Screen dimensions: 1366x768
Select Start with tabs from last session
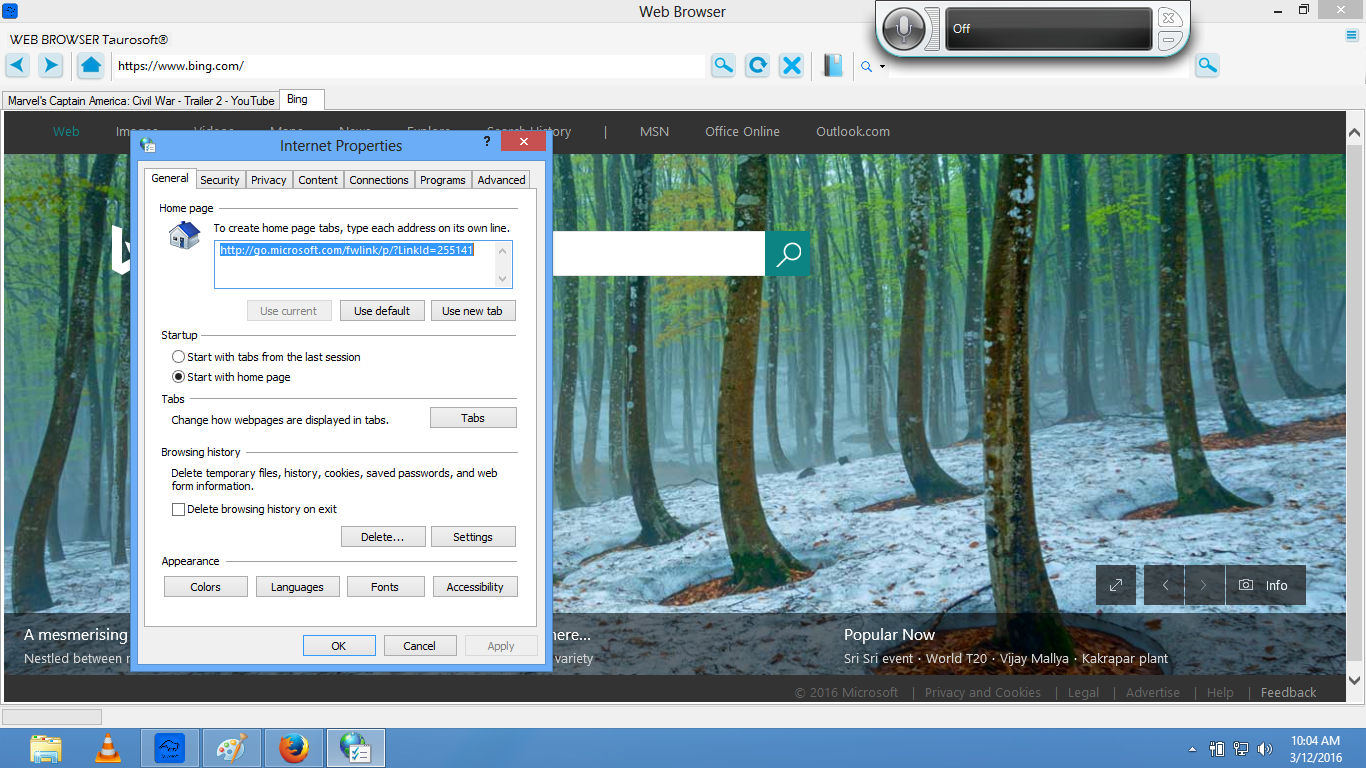(179, 357)
